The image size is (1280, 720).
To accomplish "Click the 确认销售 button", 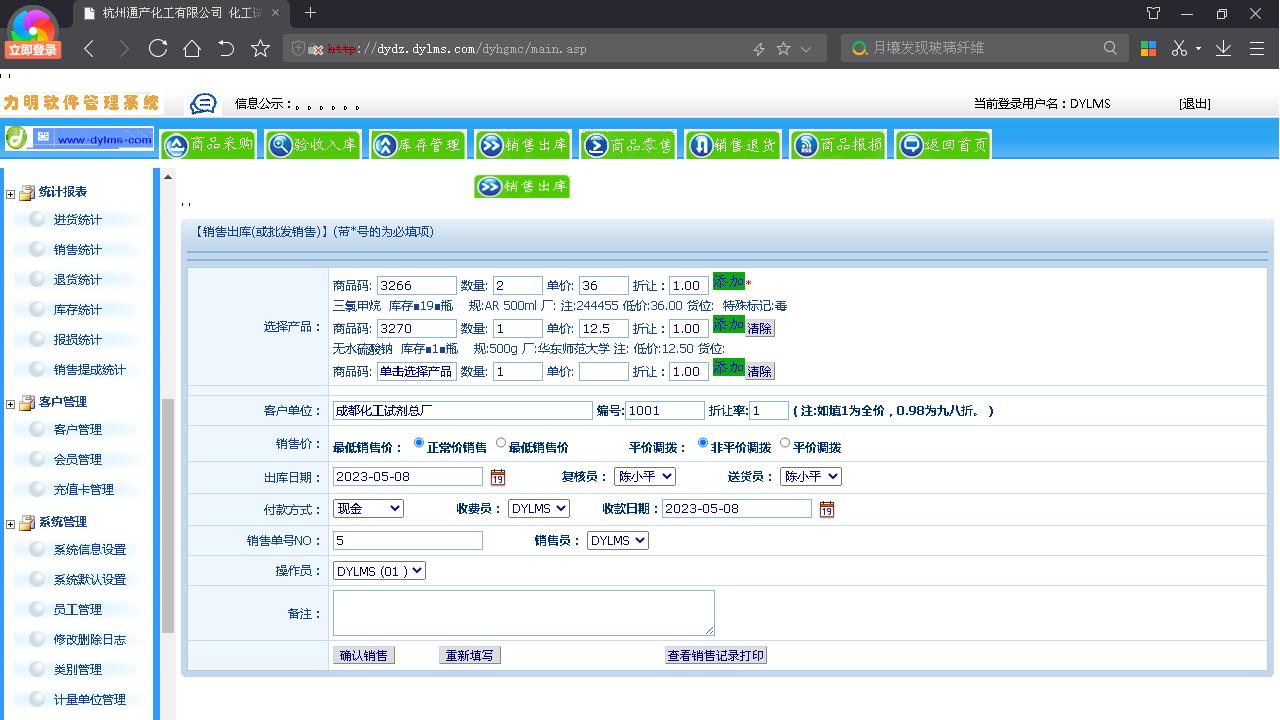I will click(x=363, y=654).
